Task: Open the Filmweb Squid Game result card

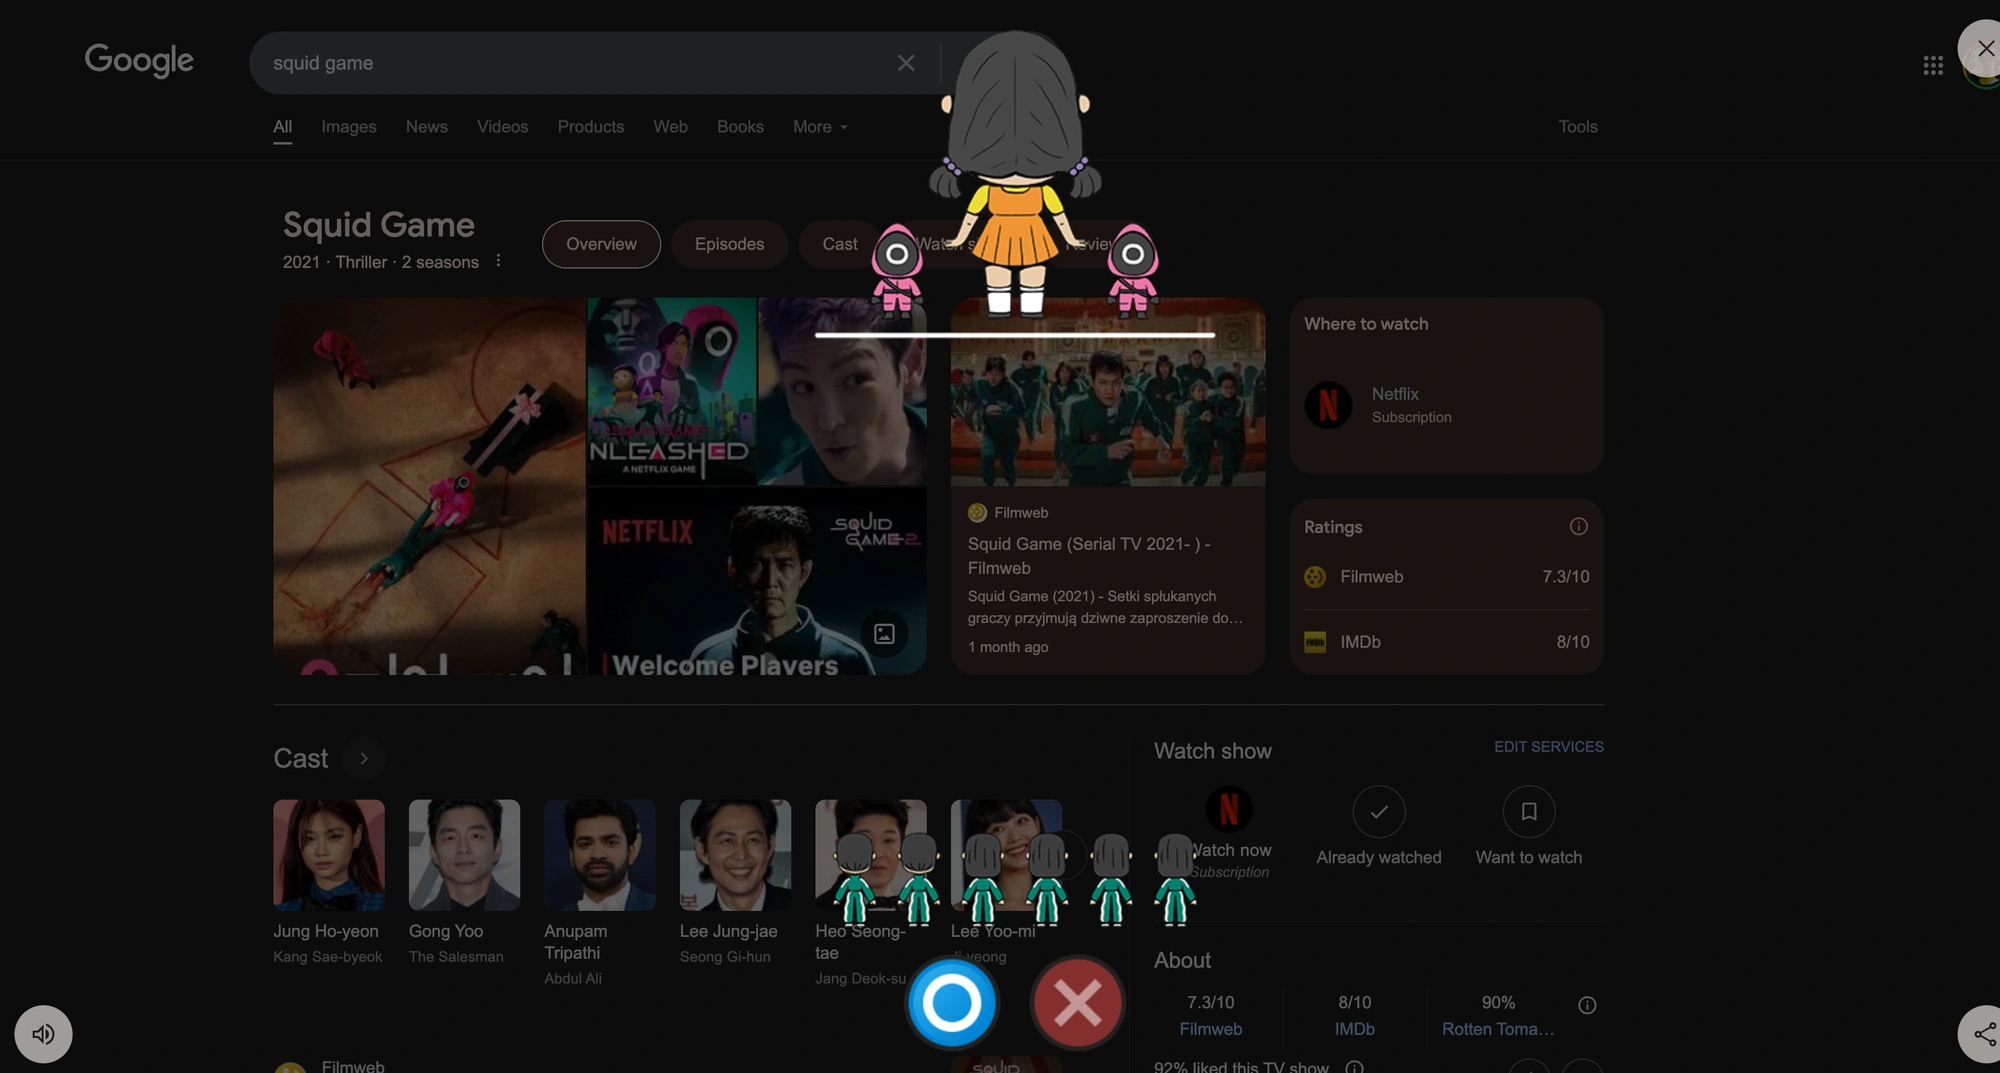Action: click(x=1108, y=486)
